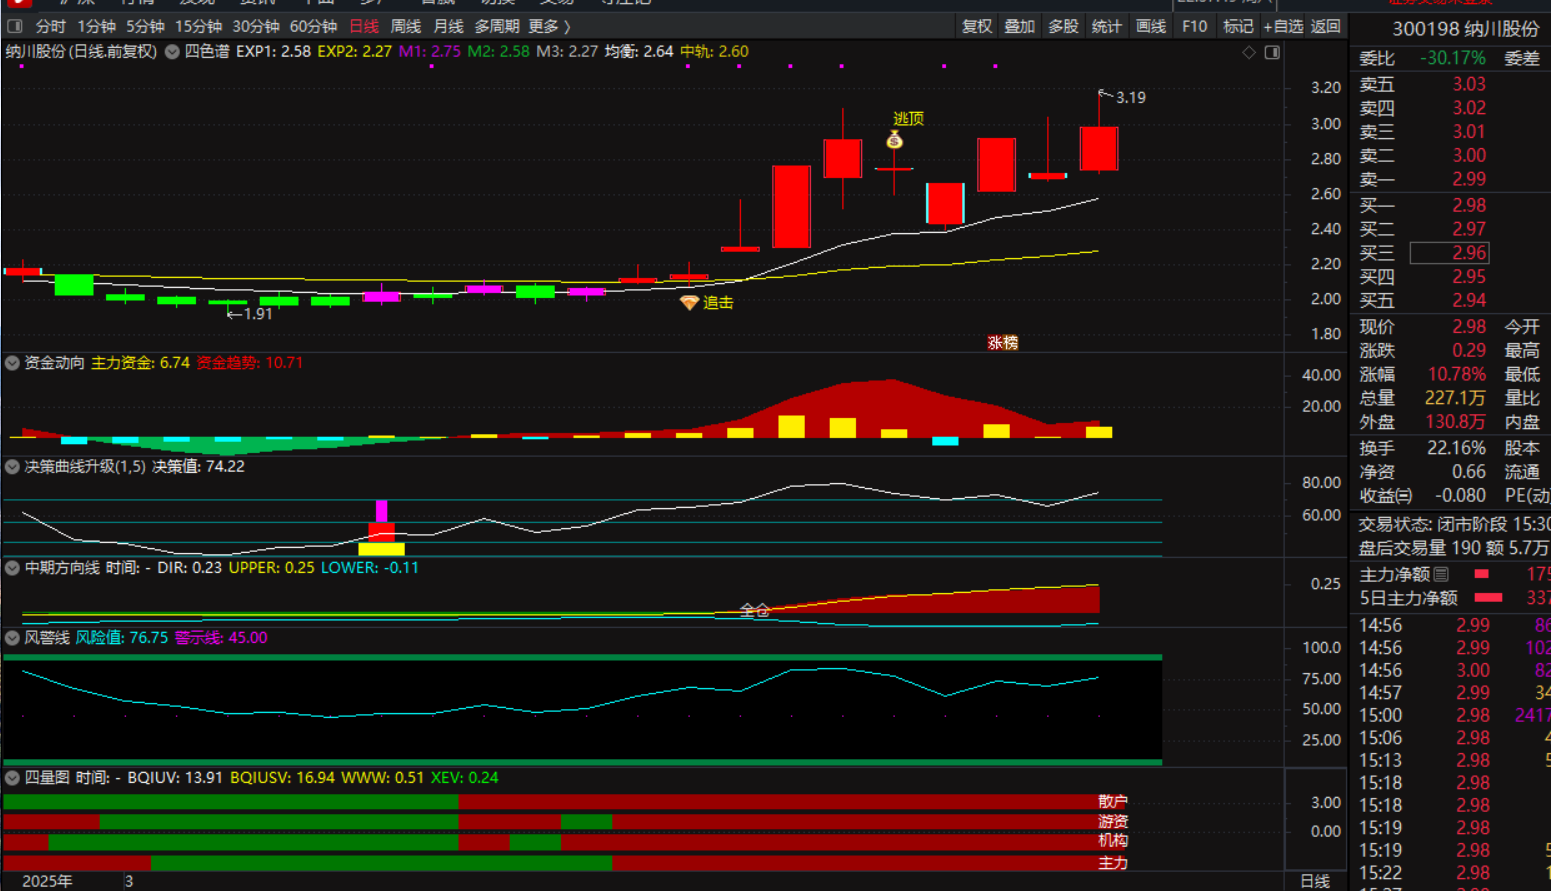Image resolution: width=1551 pixels, height=891 pixels.
Task: Click the 5日主力净额 red bar
Action: [1489, 598]
